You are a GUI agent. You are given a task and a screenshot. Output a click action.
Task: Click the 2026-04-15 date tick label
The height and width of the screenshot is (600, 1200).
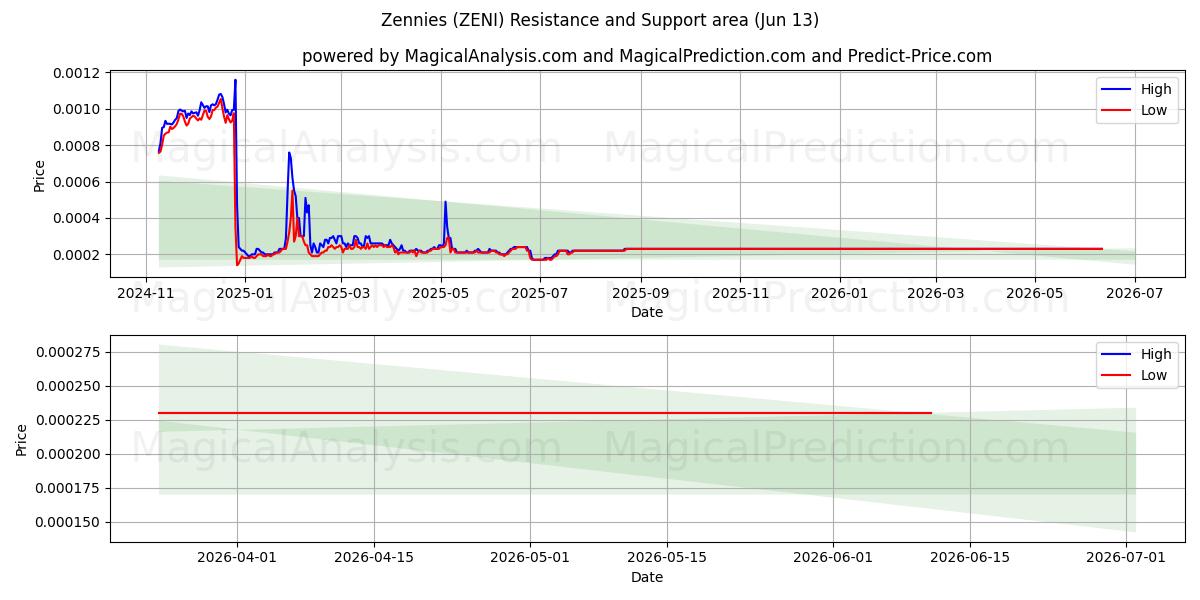point(374,558)
